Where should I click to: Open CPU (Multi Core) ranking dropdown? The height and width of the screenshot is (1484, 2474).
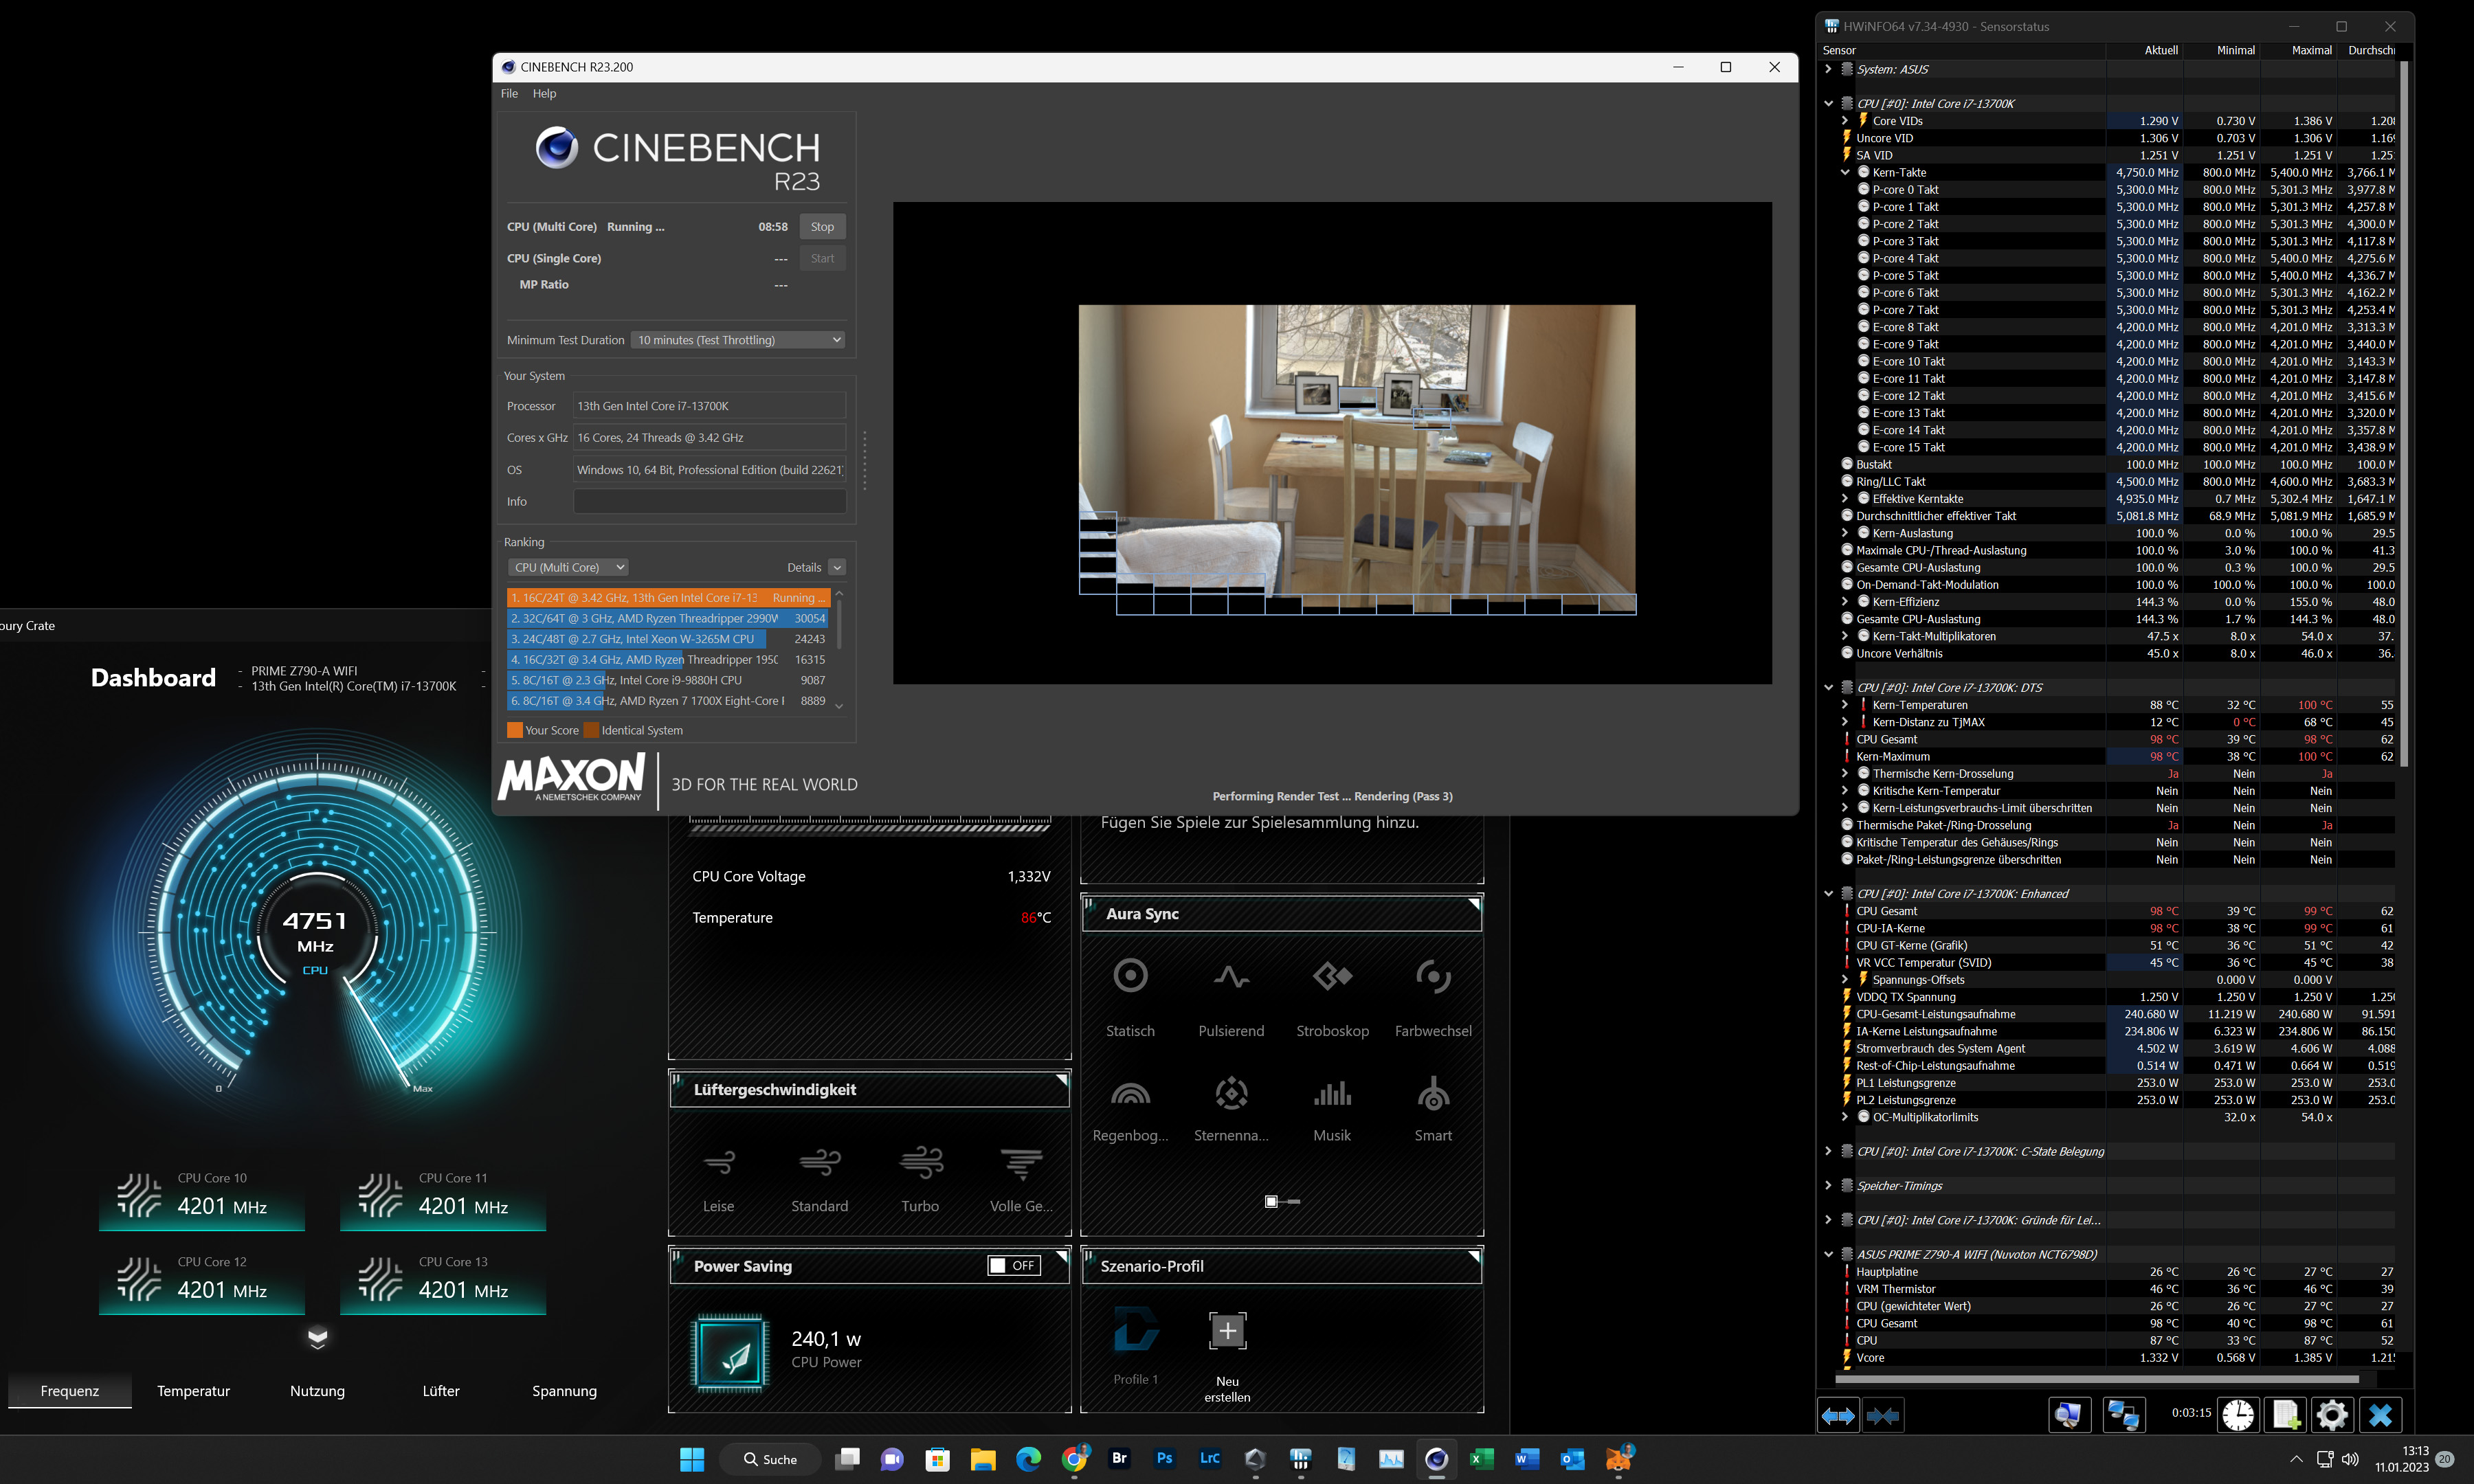(567, 567)
